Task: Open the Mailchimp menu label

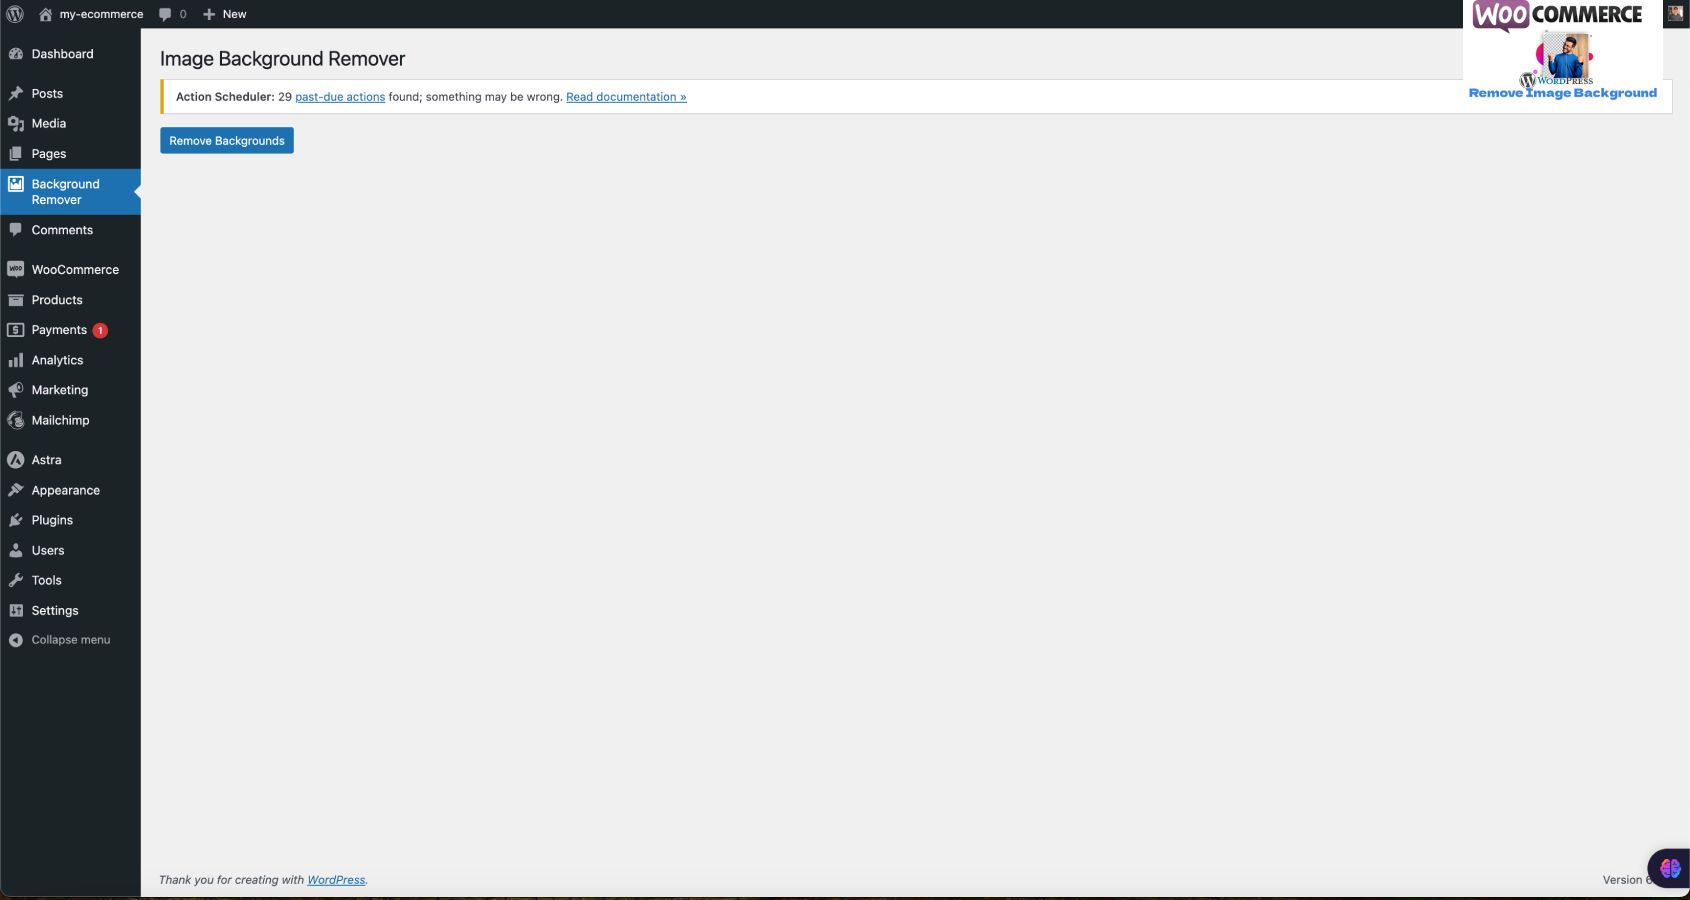Action: coord(60,420)
